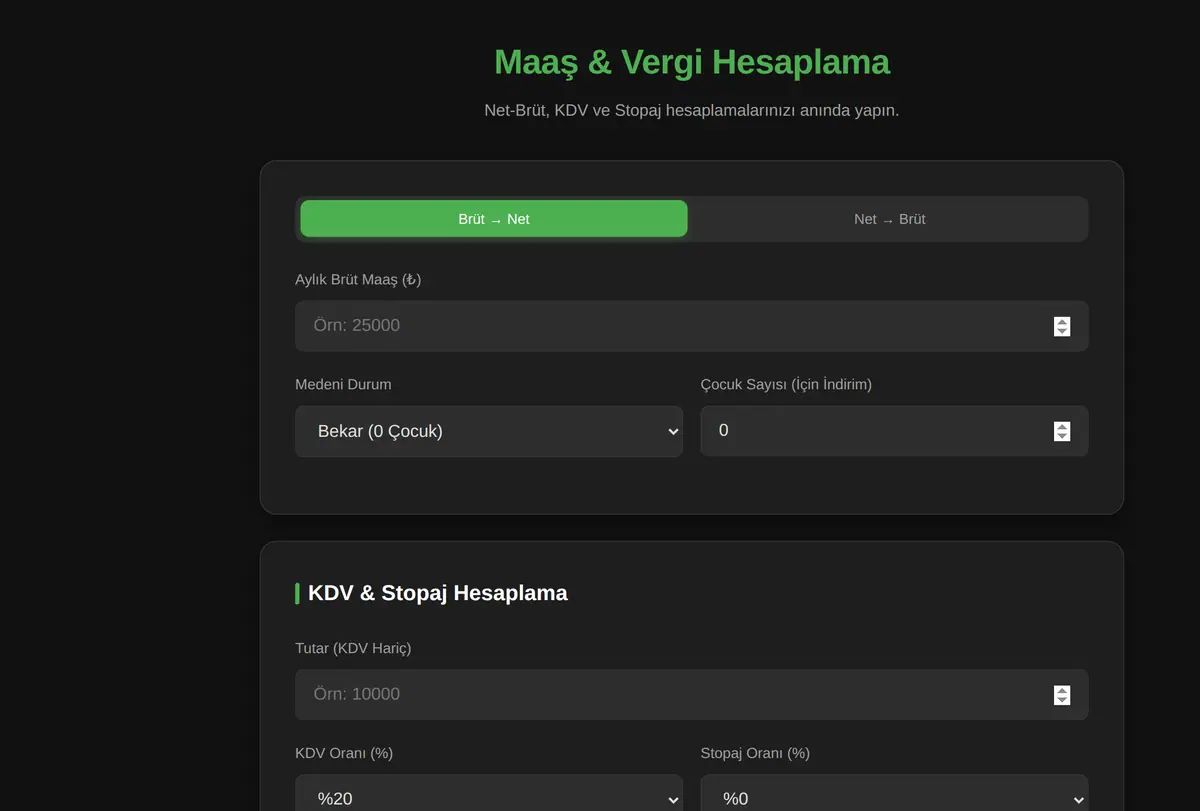Click the Çocuk Sayısı (İçin İndirim) label

tap(786, 384)
